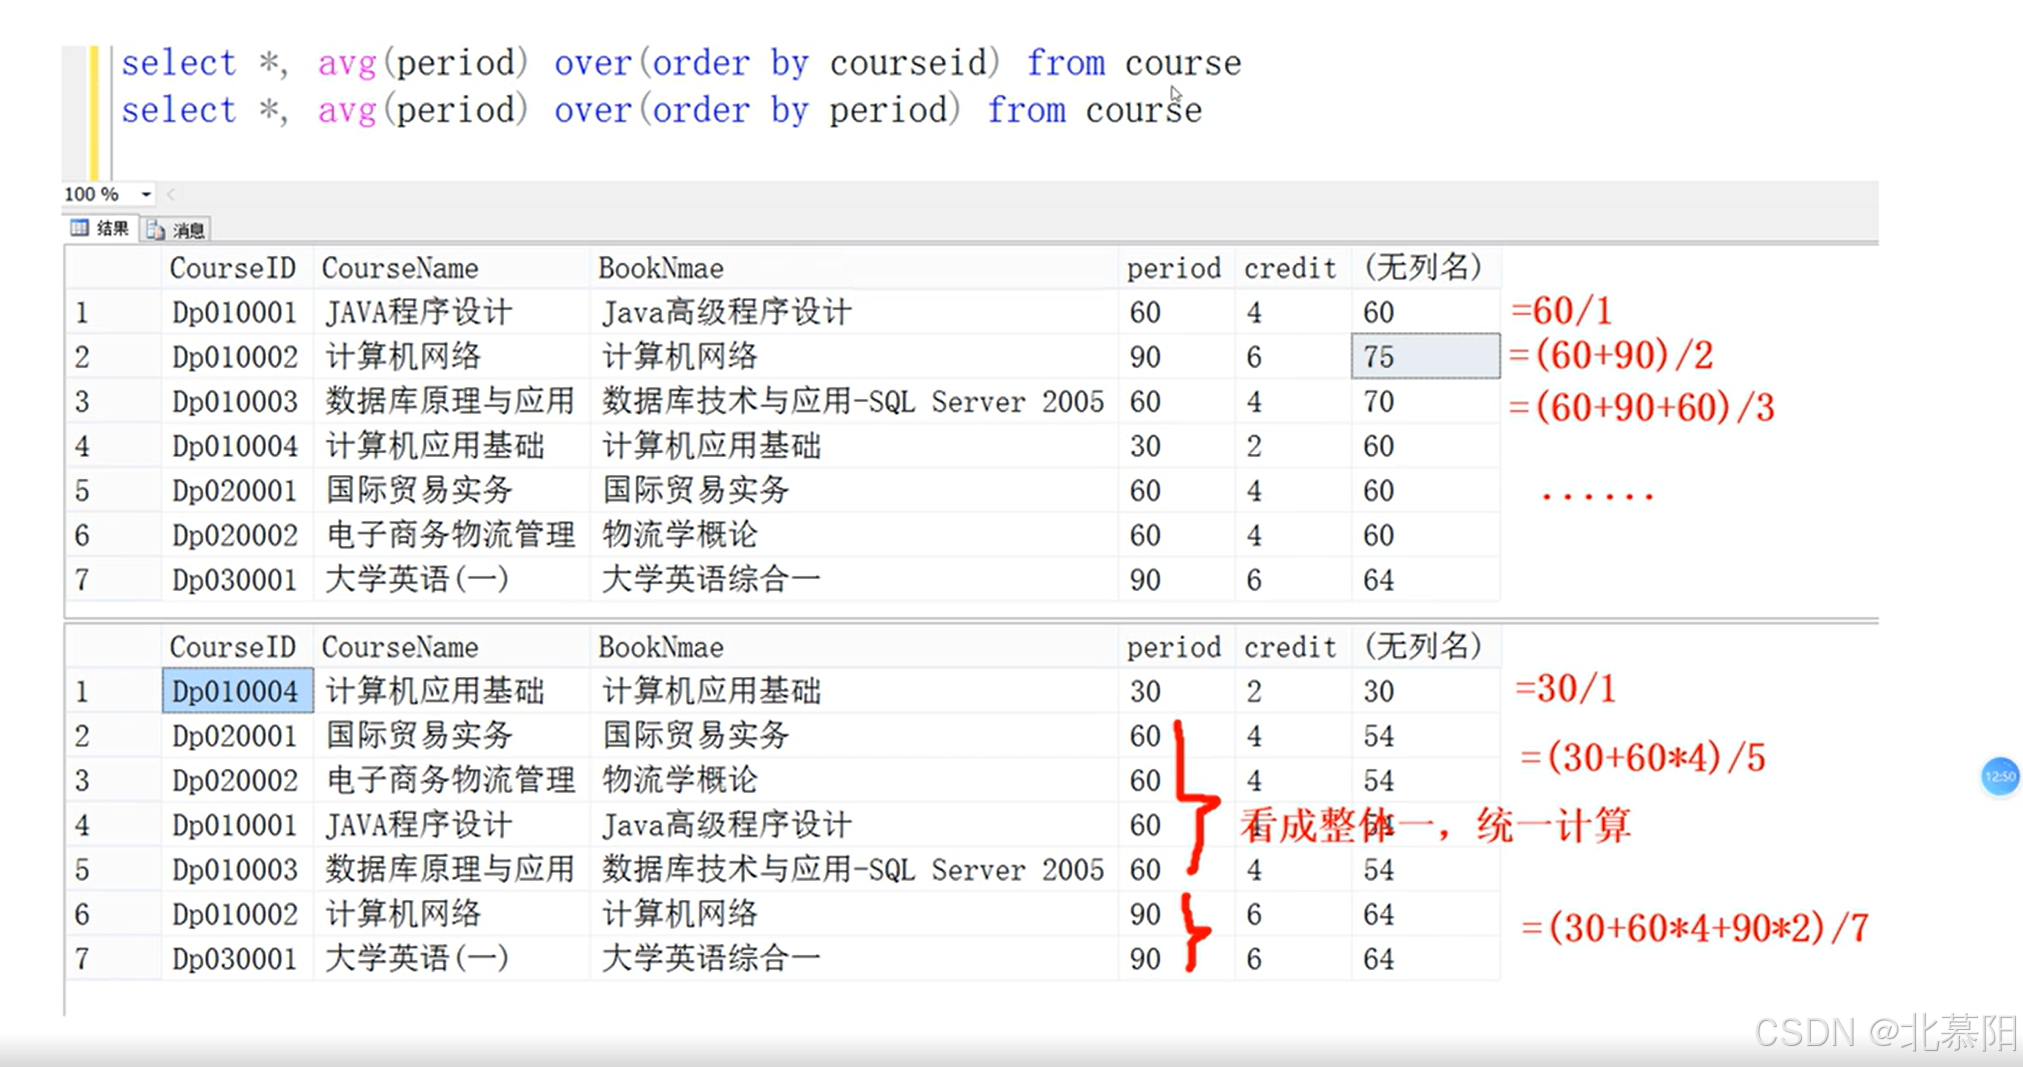Screen dimensions: 2023x1067
Task: Click the word courseid in the first query
Action: click(x=908, y=63)
